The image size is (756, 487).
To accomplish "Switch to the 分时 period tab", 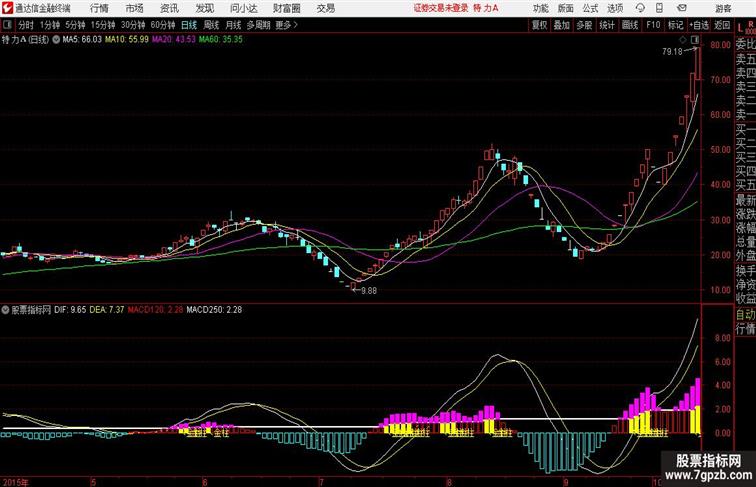I will coord(26,25).
